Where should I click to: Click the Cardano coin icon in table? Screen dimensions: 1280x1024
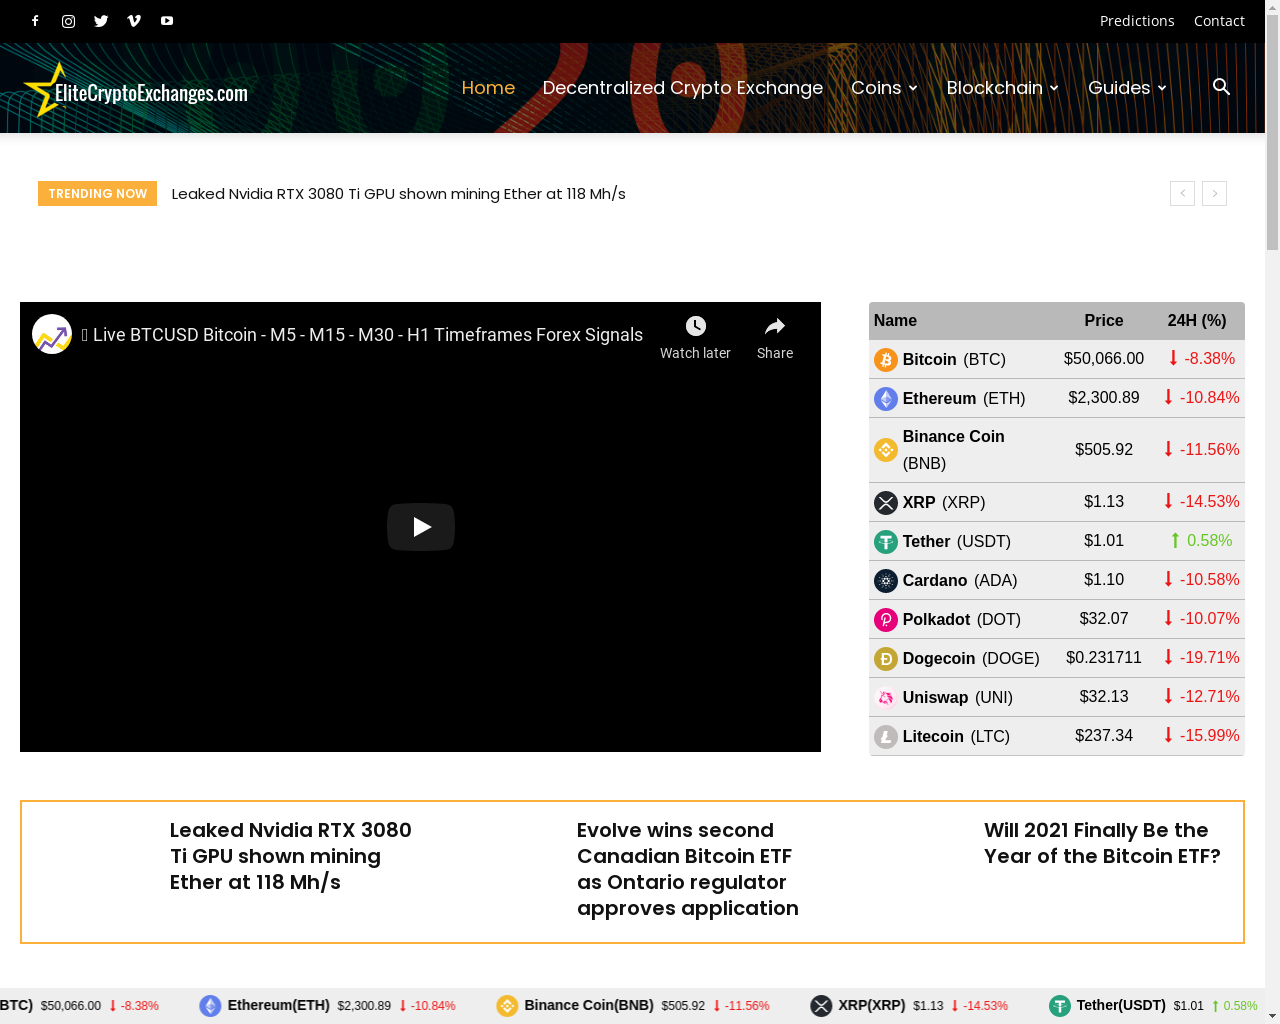click(886, 581)
